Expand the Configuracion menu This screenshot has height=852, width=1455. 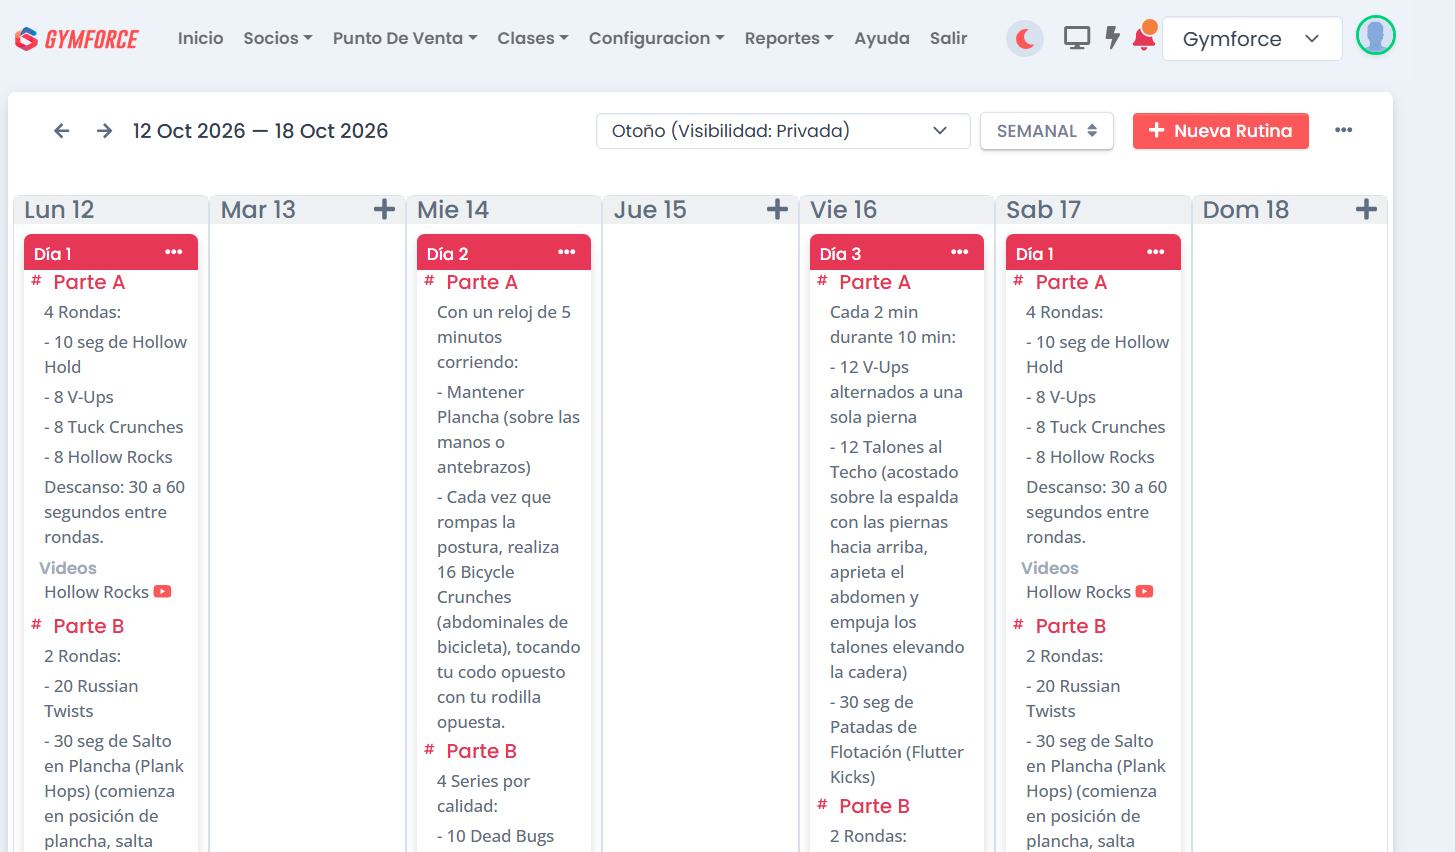click(x=656, y=38)
